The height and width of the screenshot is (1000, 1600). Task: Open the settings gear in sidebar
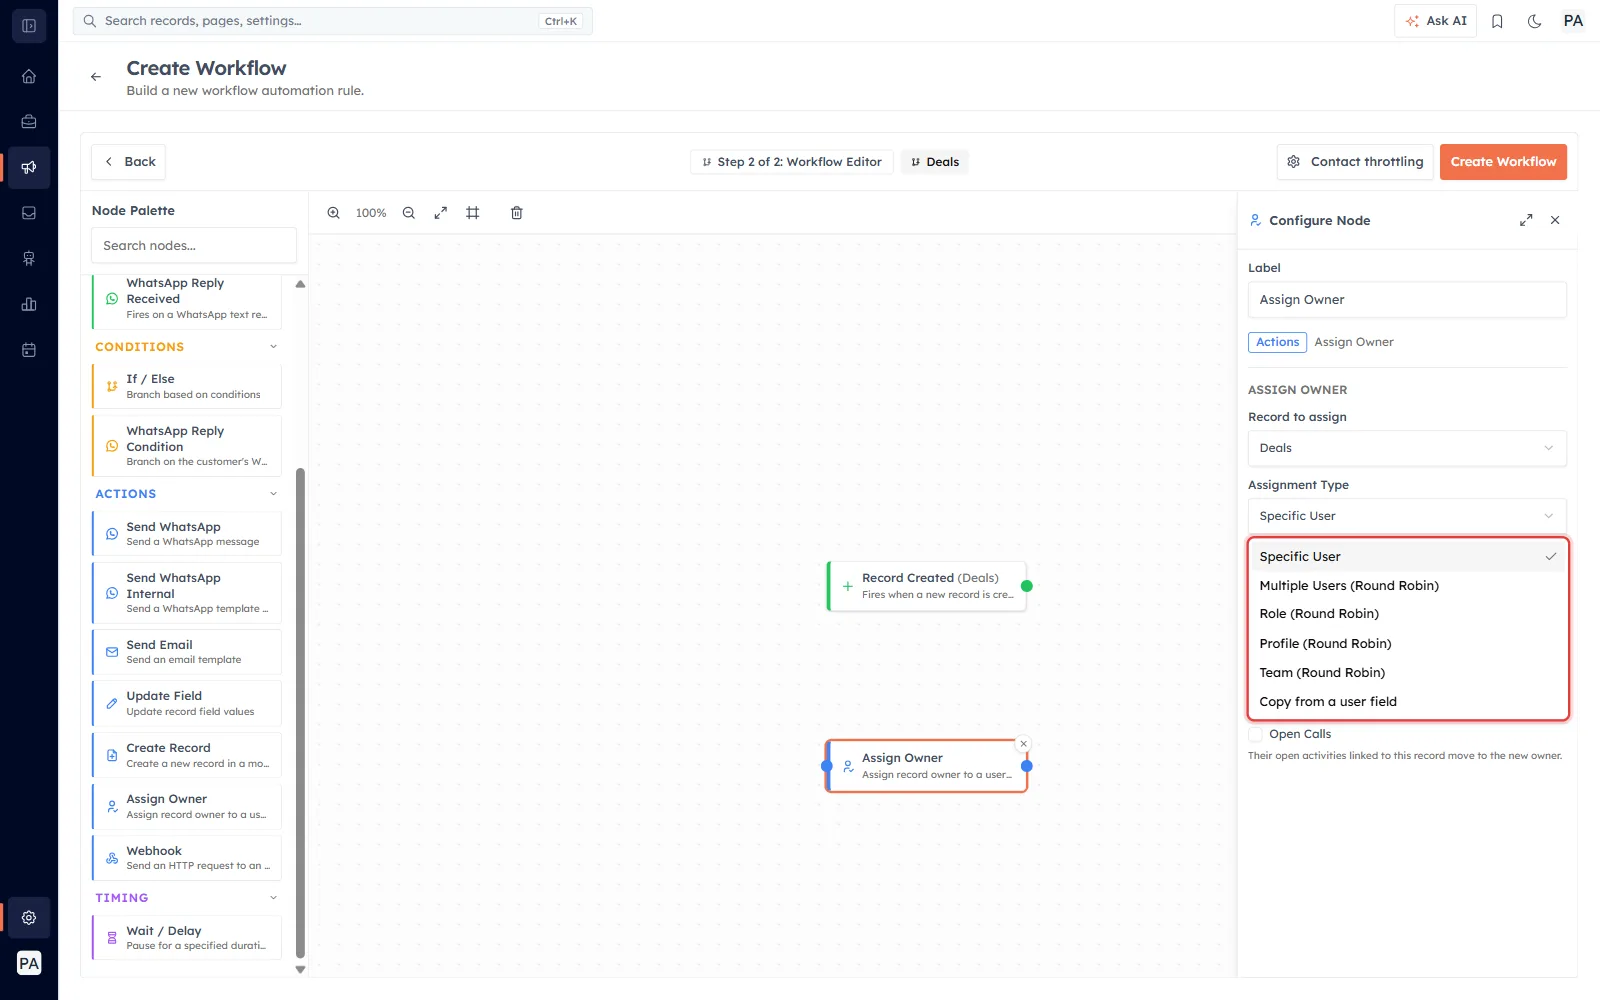[29, 917]
